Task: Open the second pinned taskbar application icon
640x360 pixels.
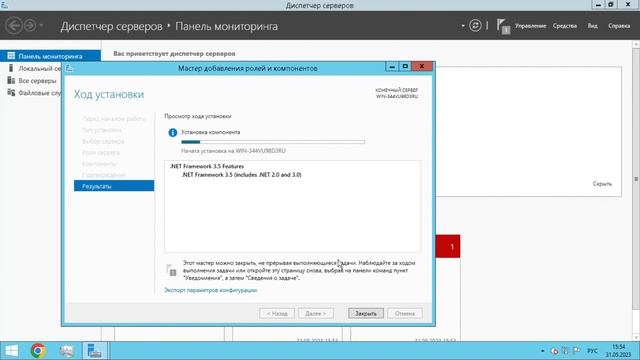Action: [67, 351]
